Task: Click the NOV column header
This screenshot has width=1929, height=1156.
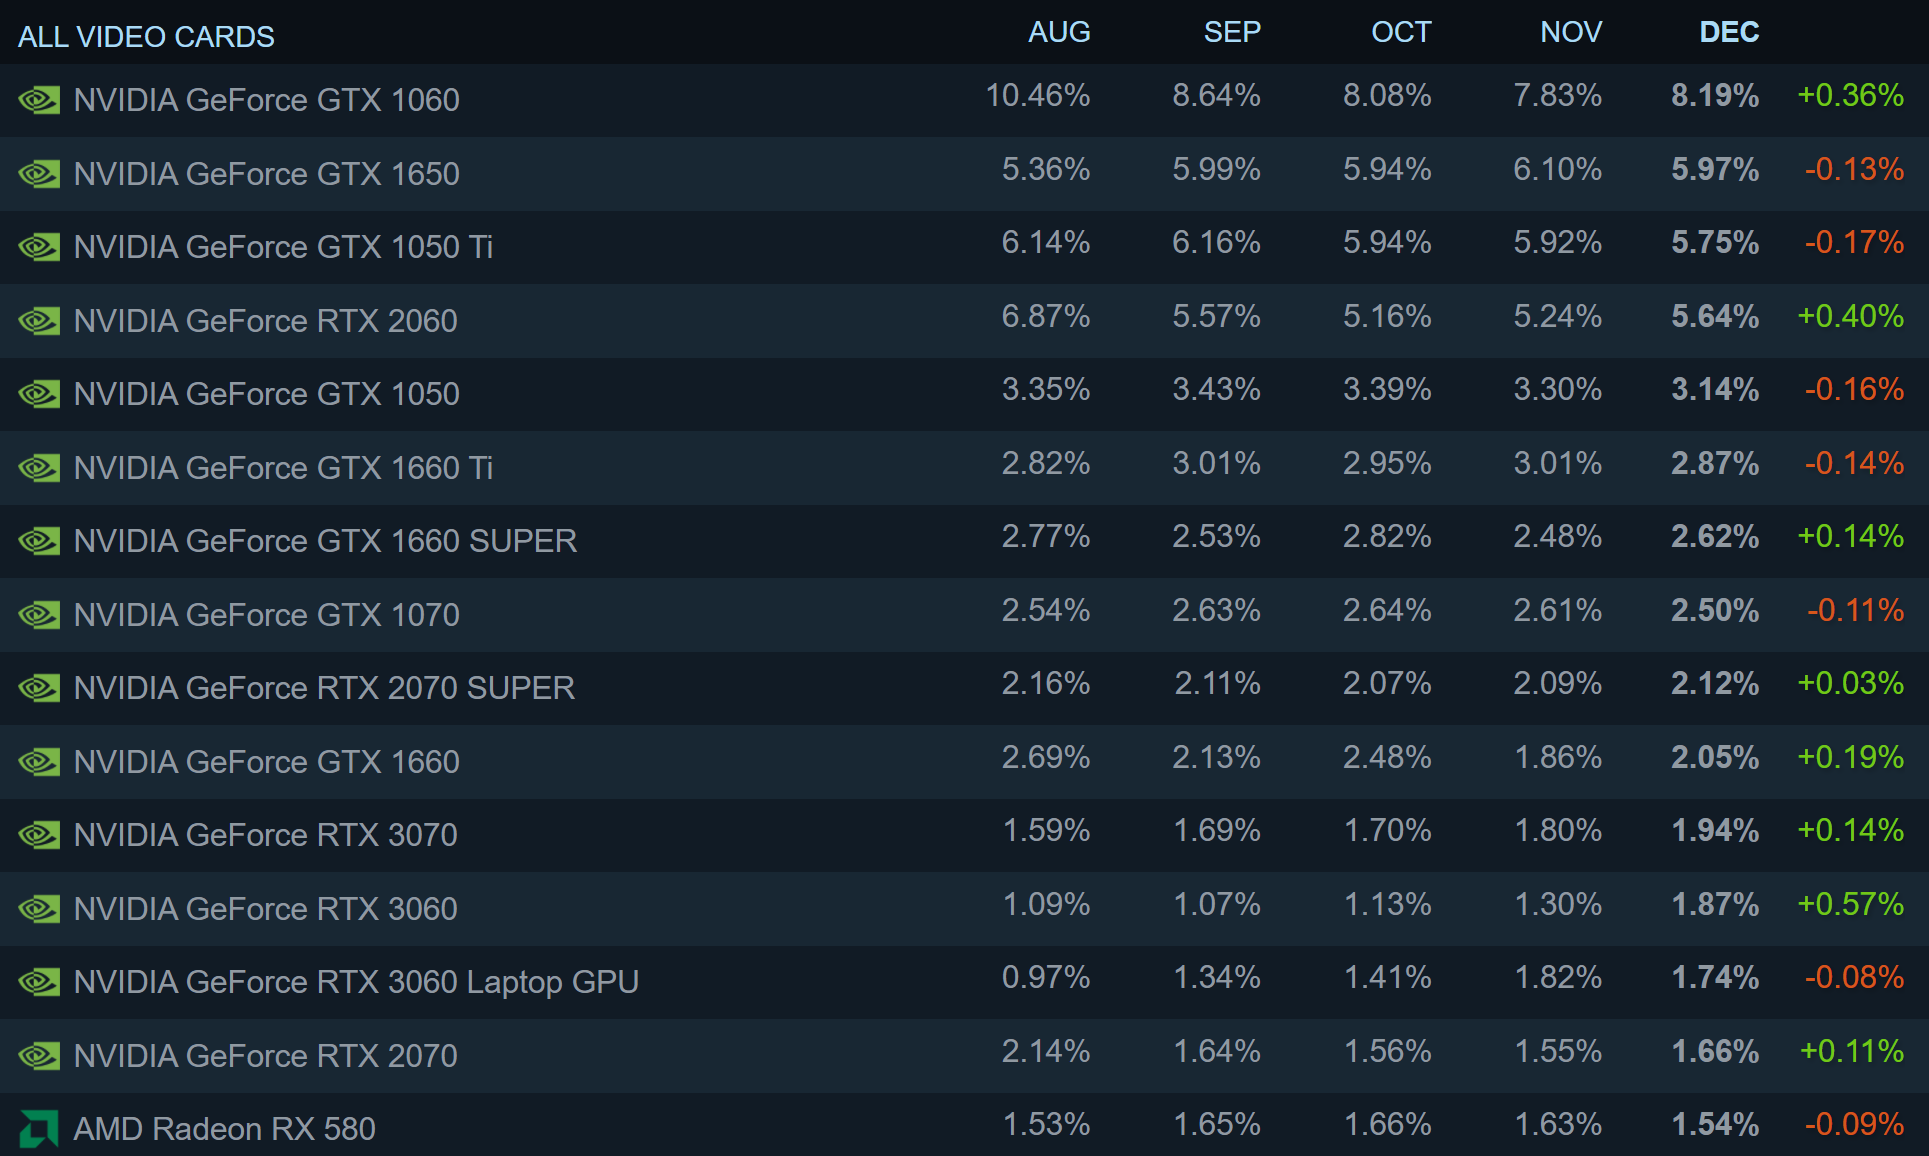Action: pos(1571,32)
